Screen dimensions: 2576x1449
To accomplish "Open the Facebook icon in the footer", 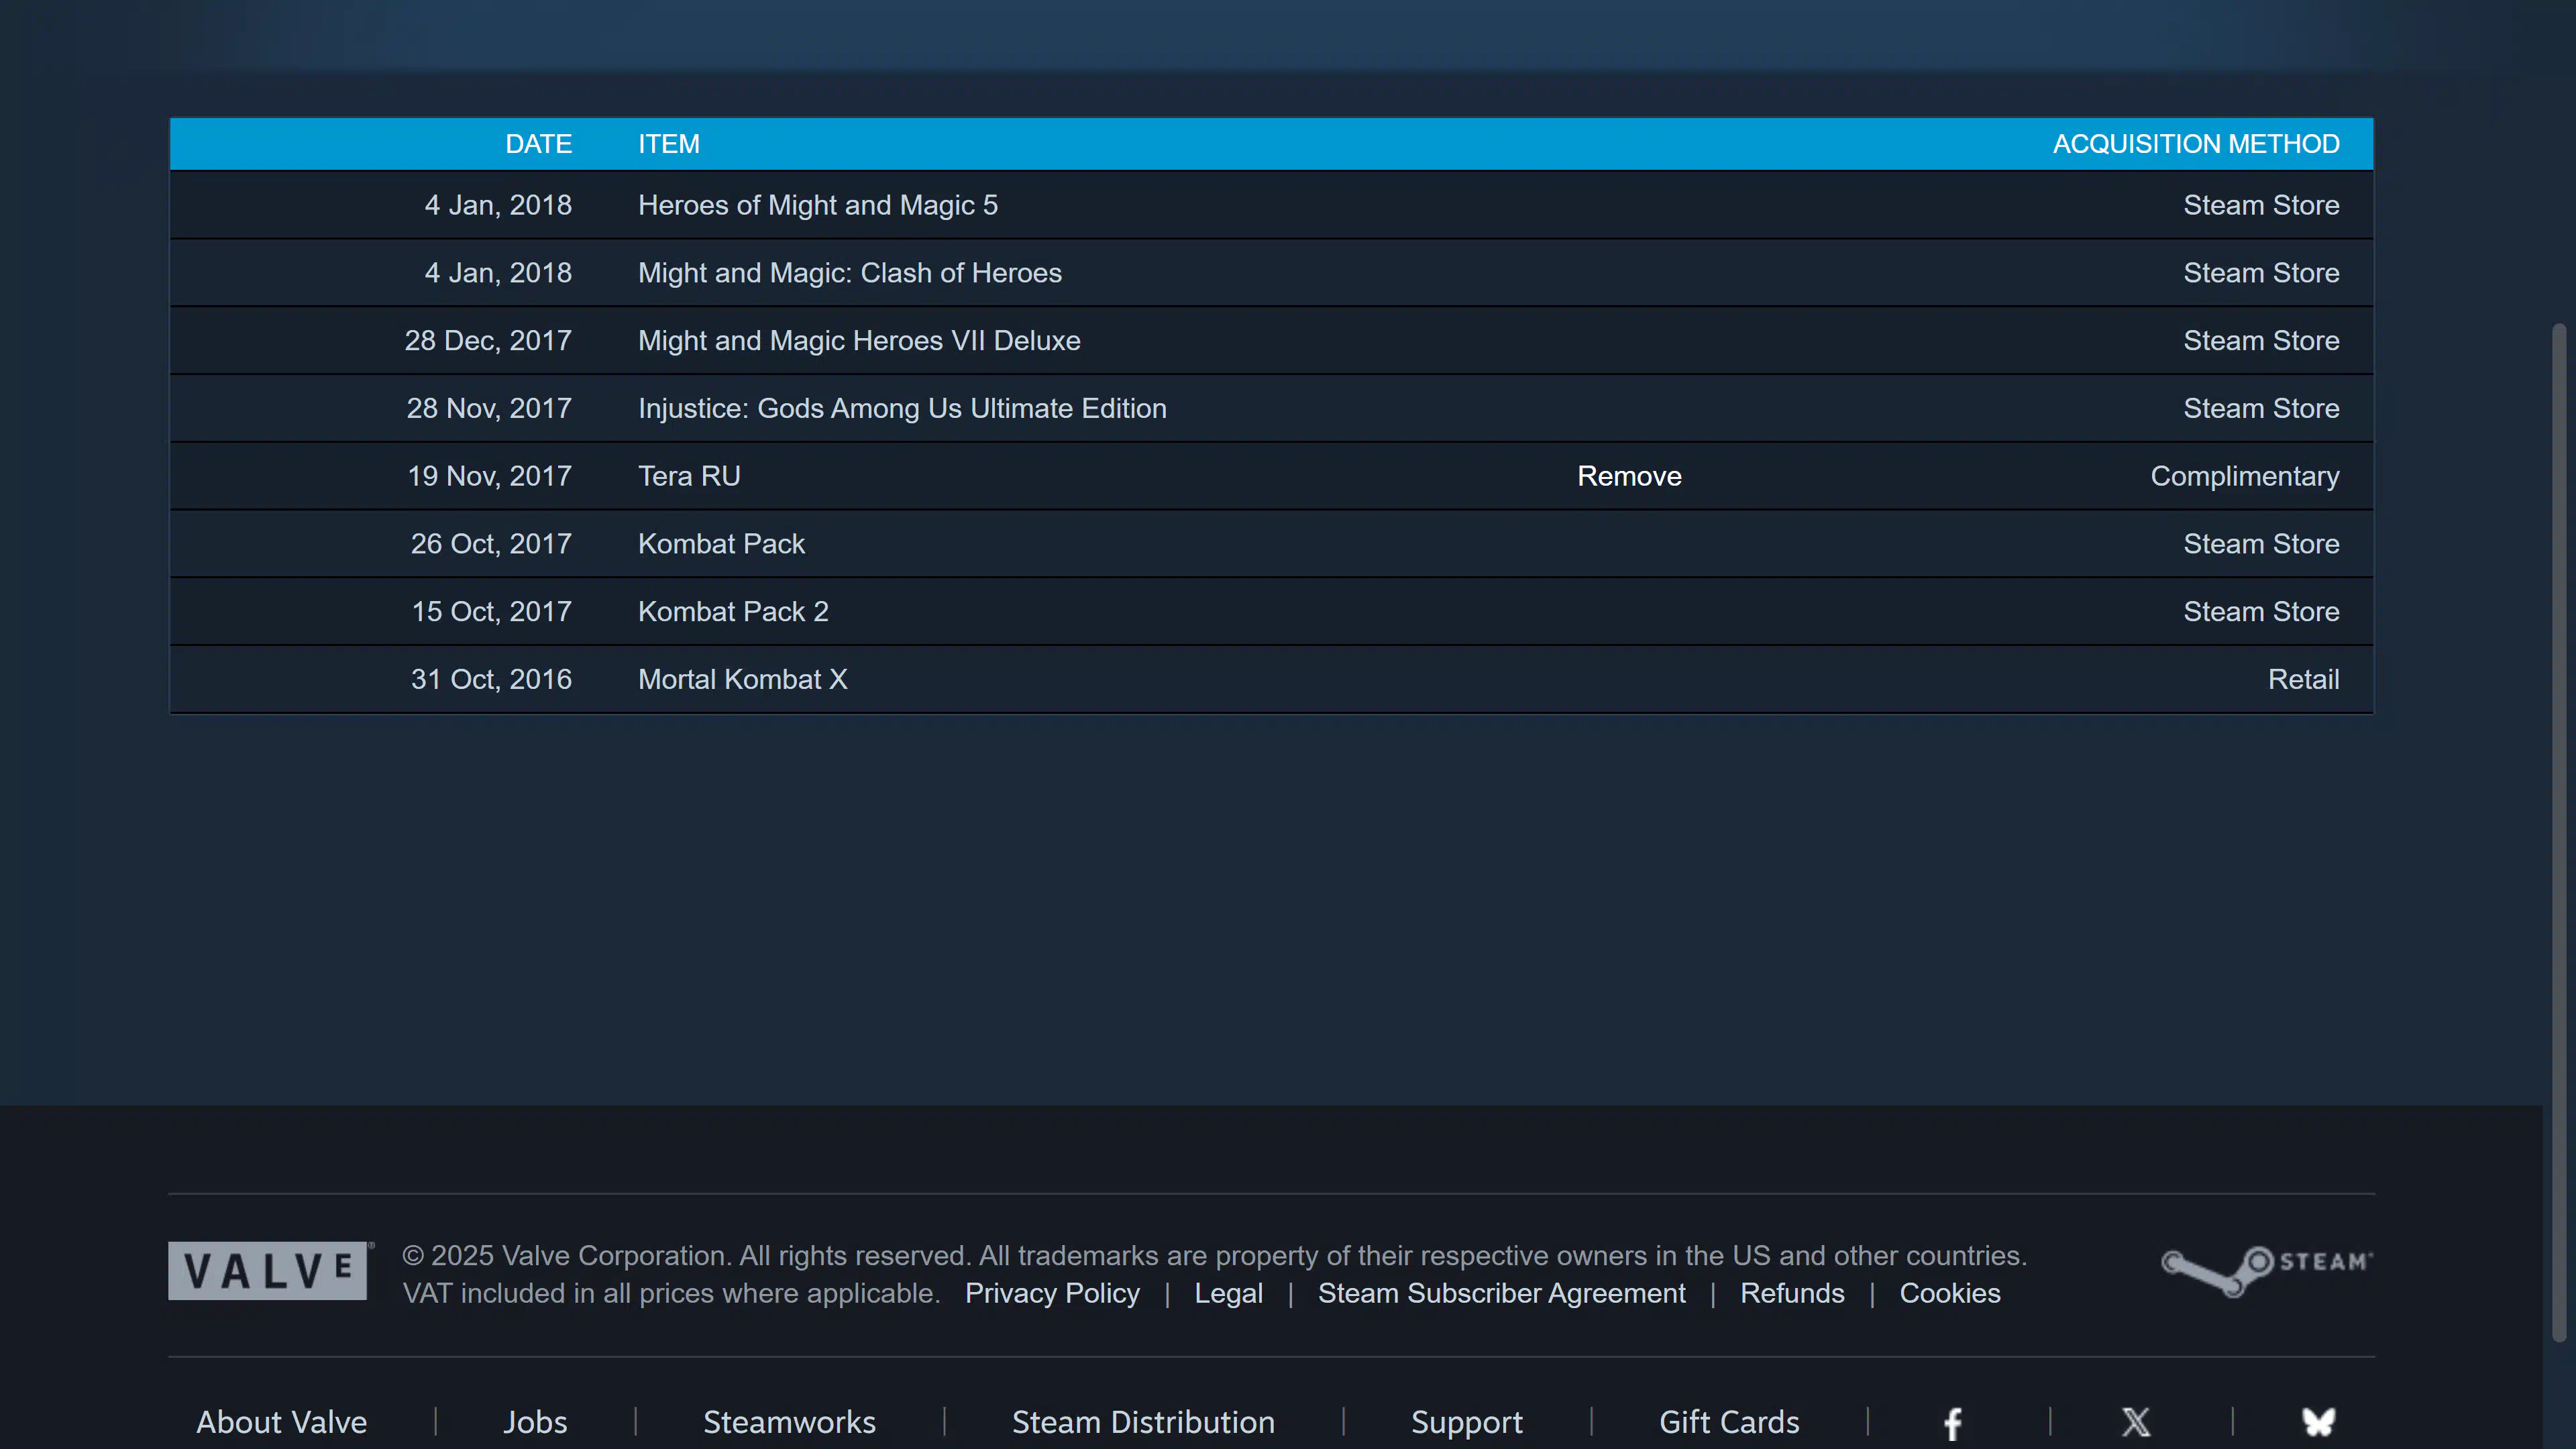I will coord(1952,1423).
